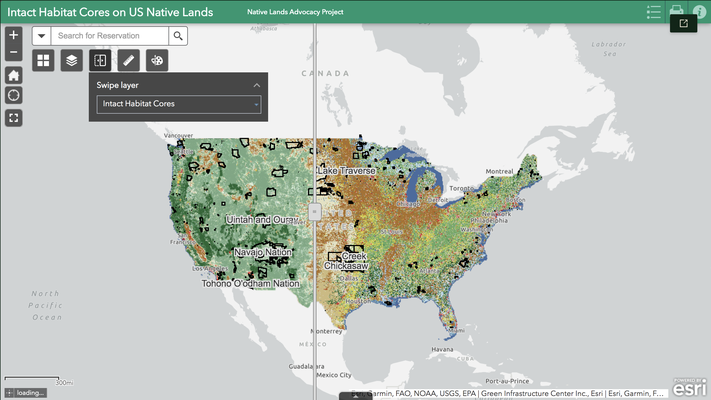Zoom in on the map
The image size is (711, 400).
click(x=13, y=34)
